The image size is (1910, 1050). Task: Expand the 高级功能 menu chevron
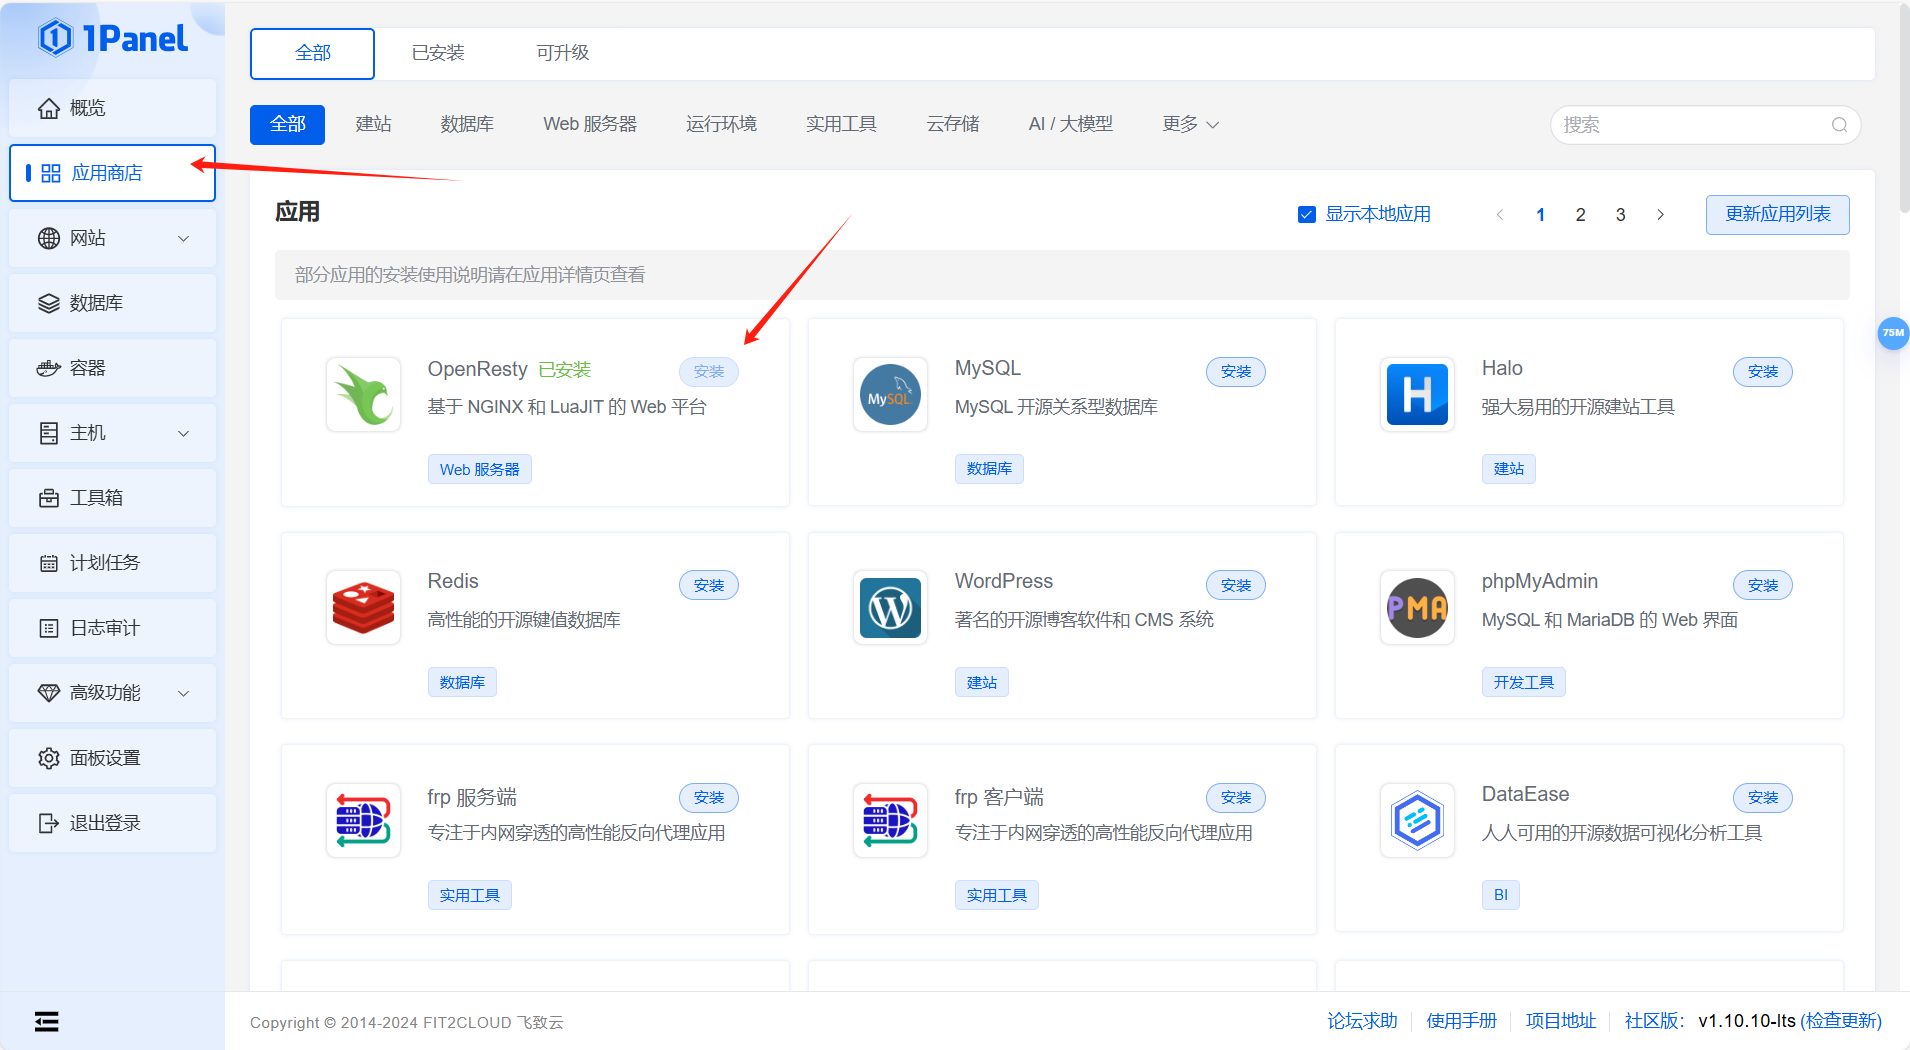click(183, 693)
